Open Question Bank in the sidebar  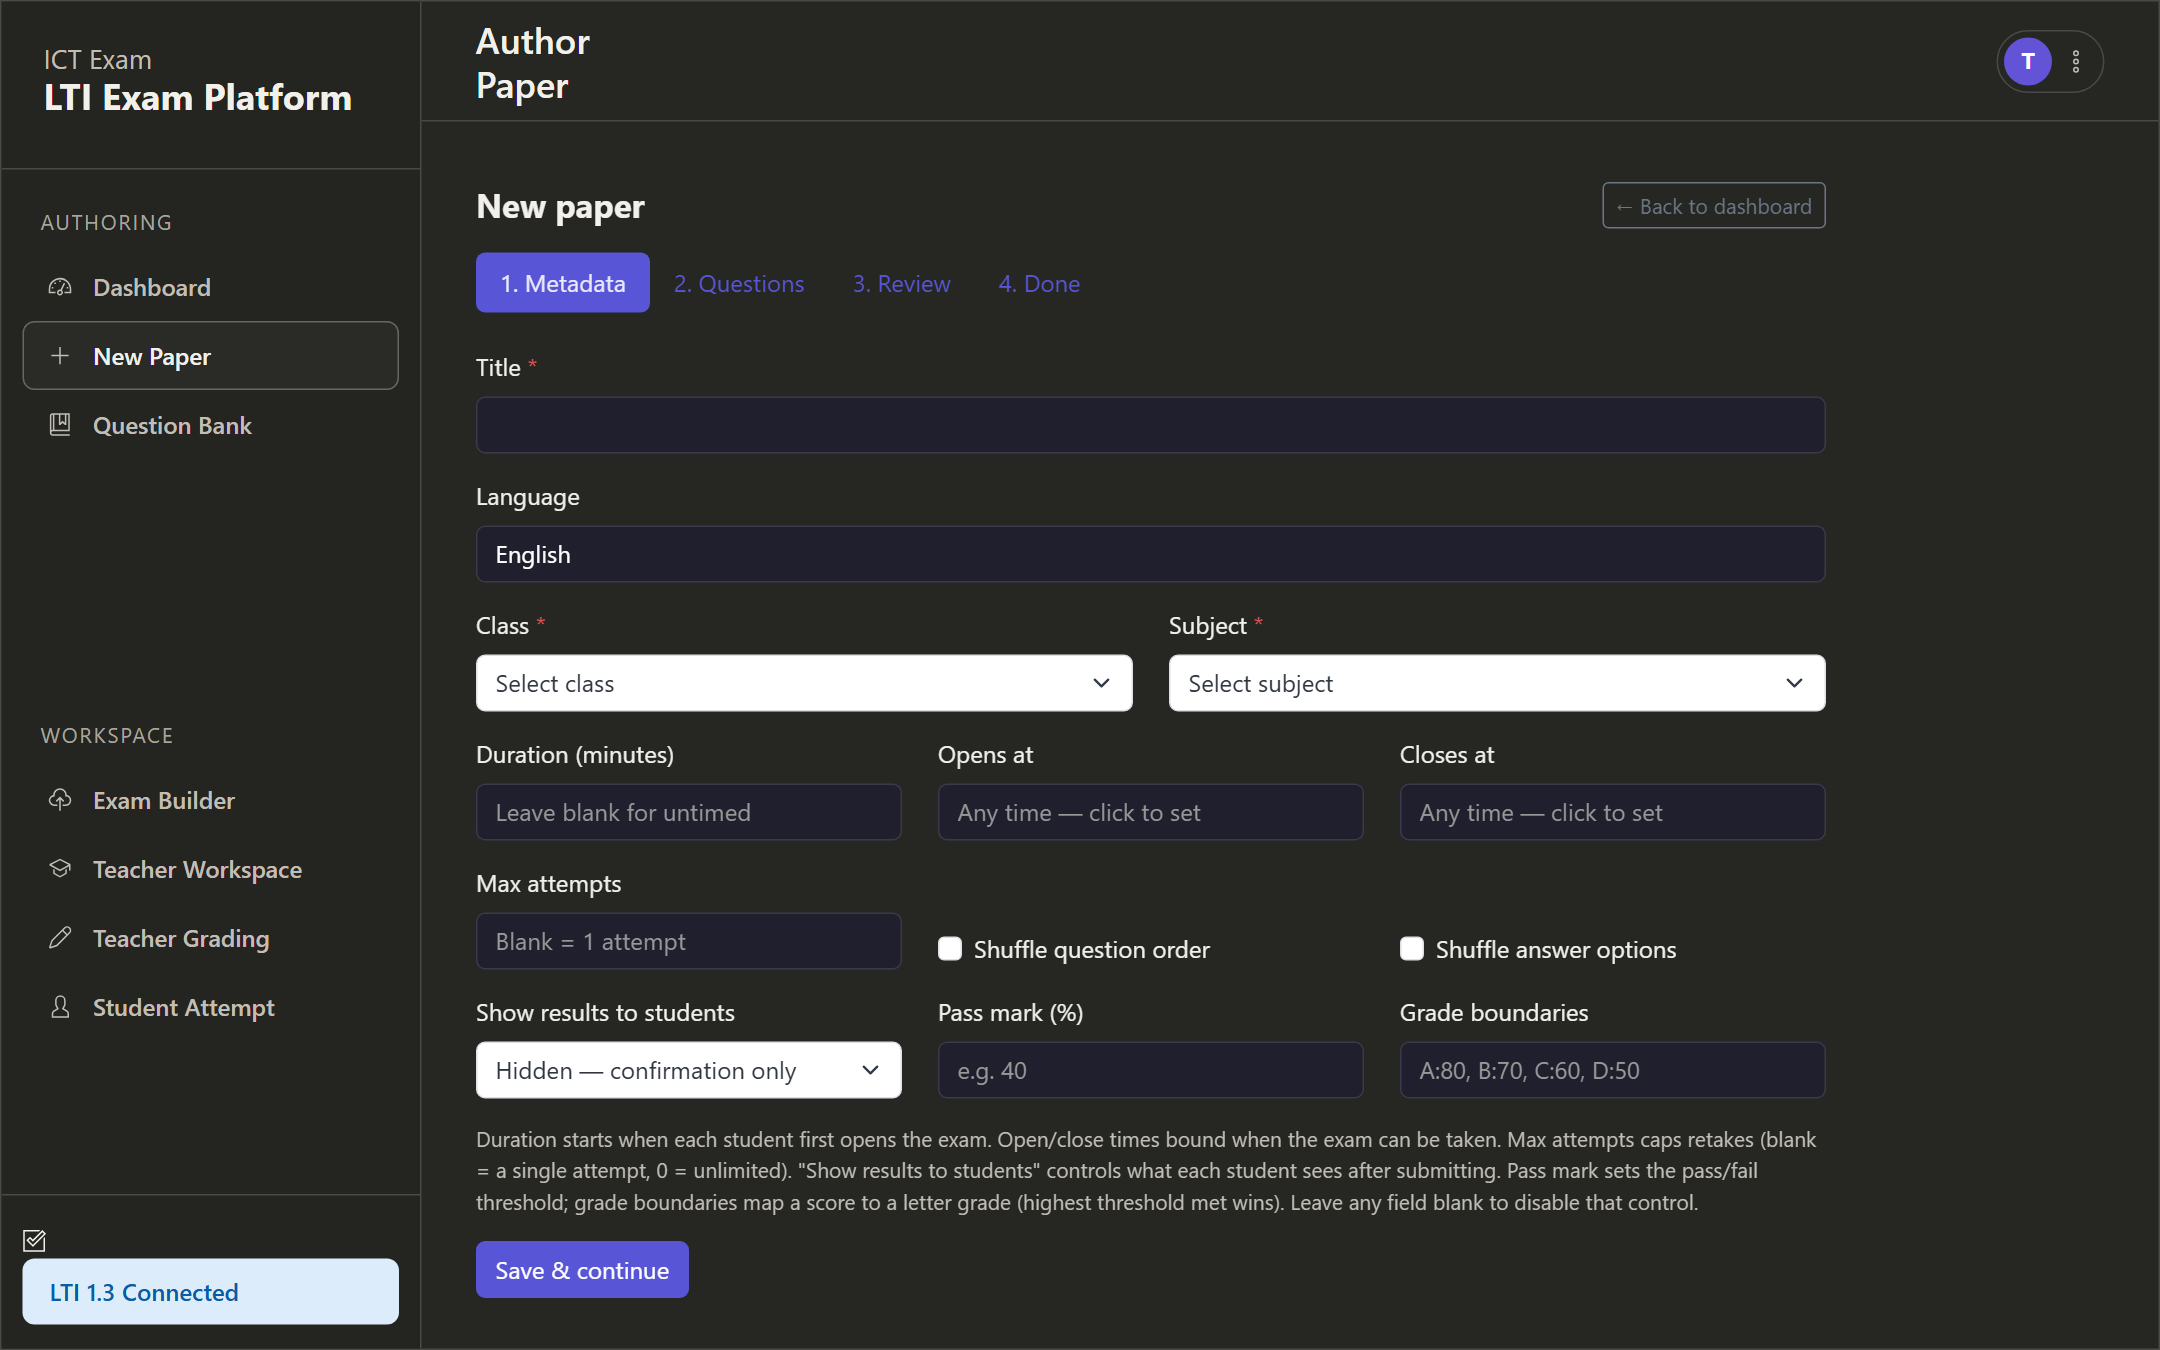tap(210, 426)
